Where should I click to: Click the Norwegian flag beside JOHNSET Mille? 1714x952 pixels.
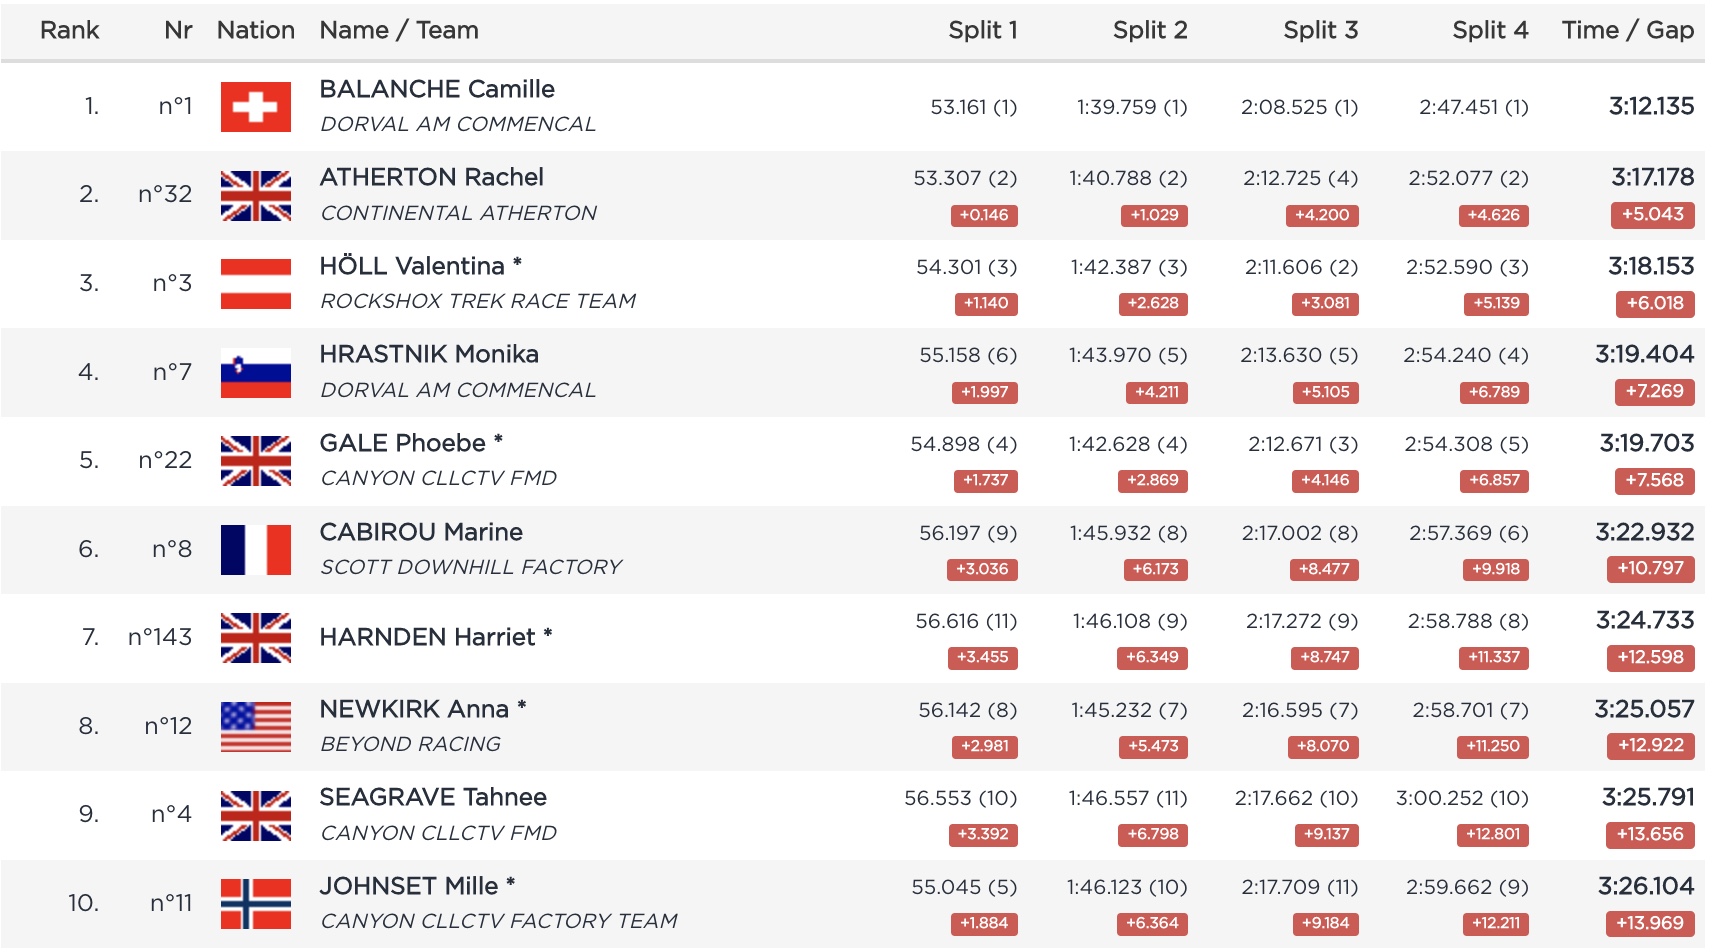tap(255, 903)
